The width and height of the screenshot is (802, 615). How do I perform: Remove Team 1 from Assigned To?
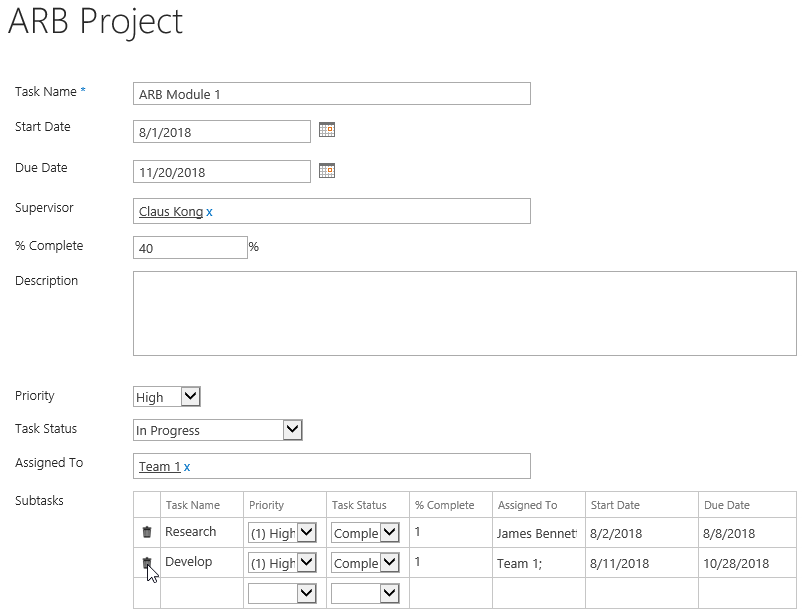(187, 467)
